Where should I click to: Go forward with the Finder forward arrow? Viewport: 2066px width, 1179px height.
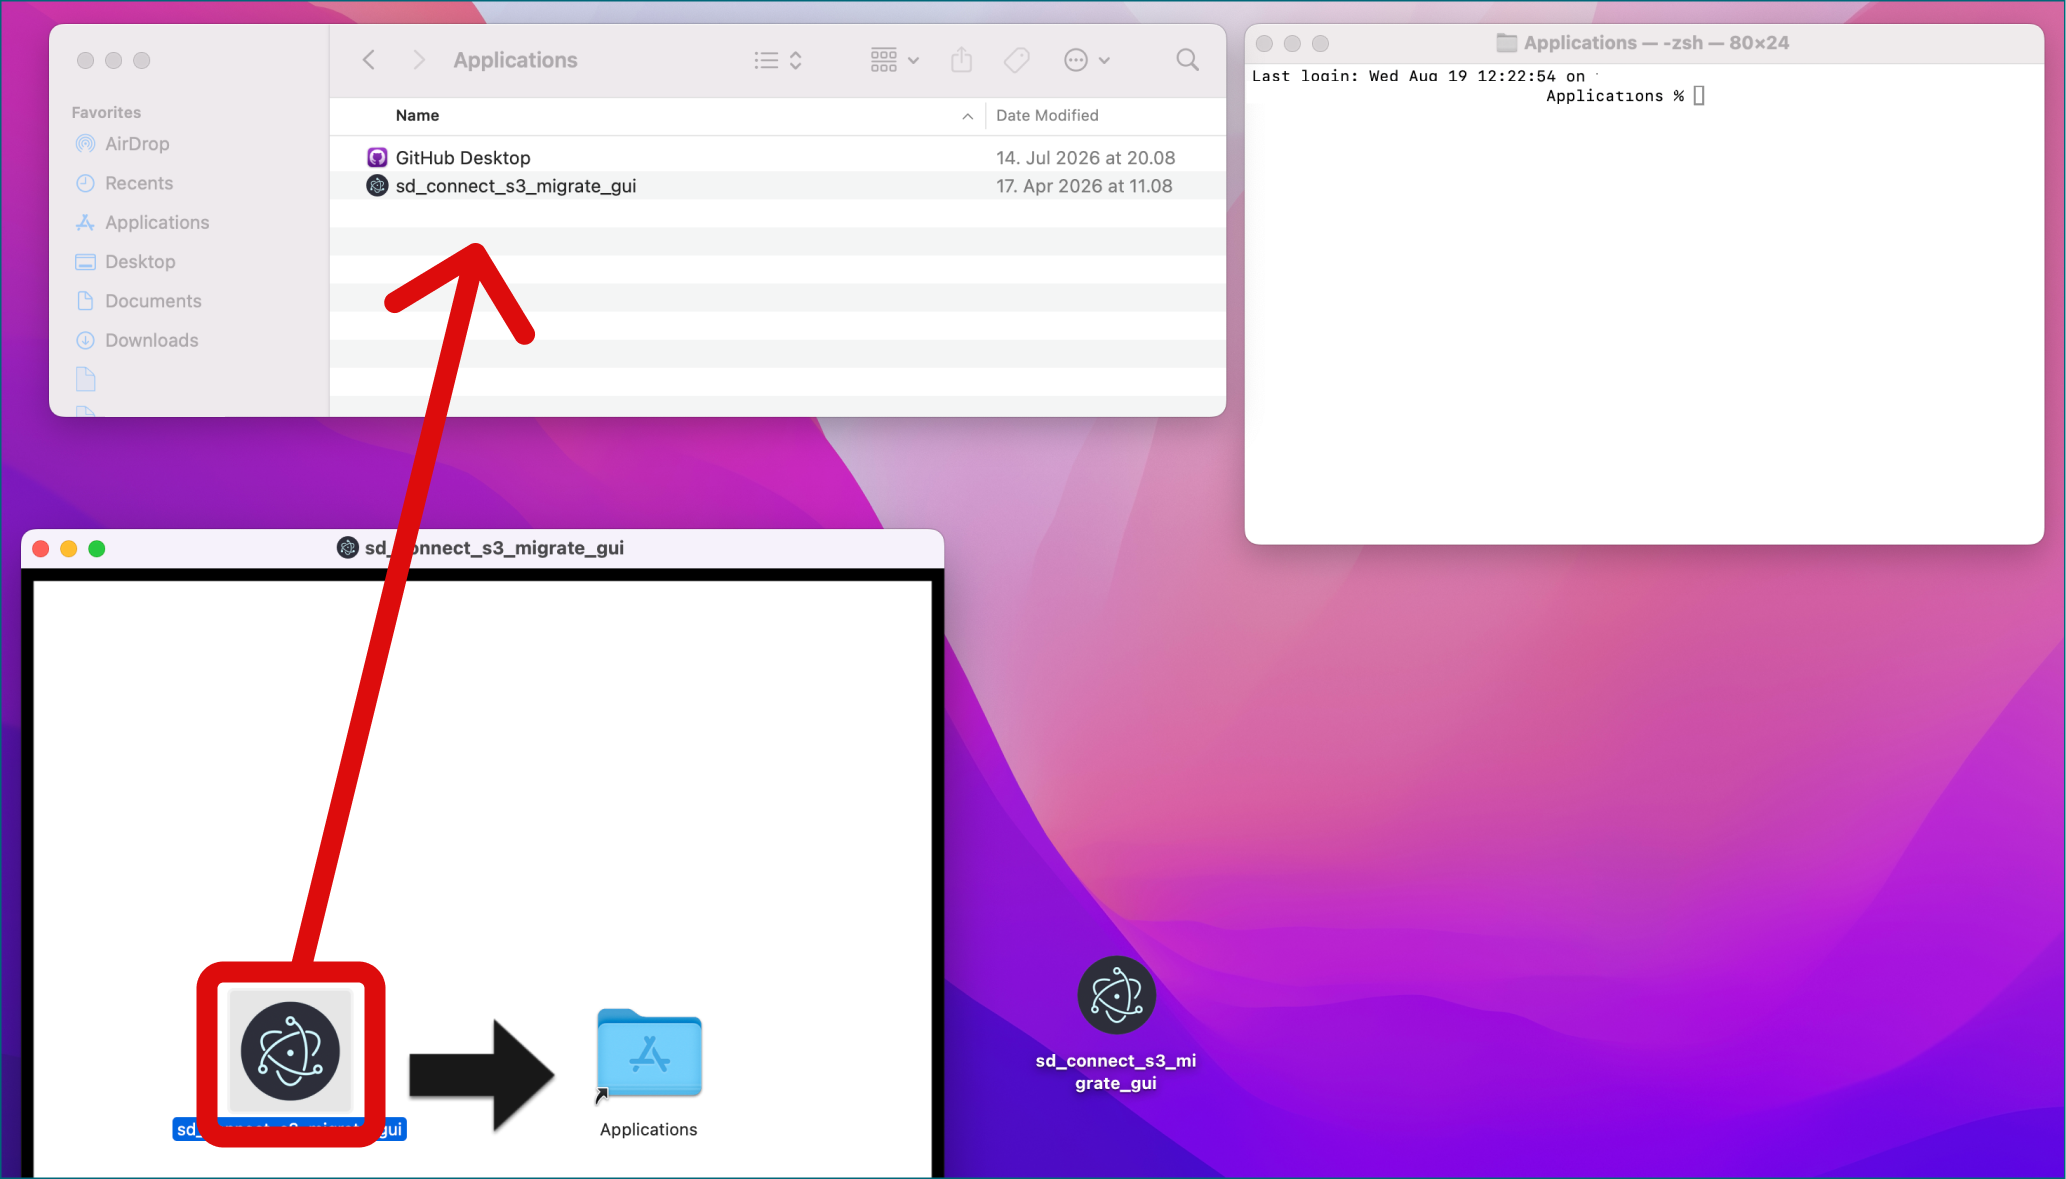(419, 60)
